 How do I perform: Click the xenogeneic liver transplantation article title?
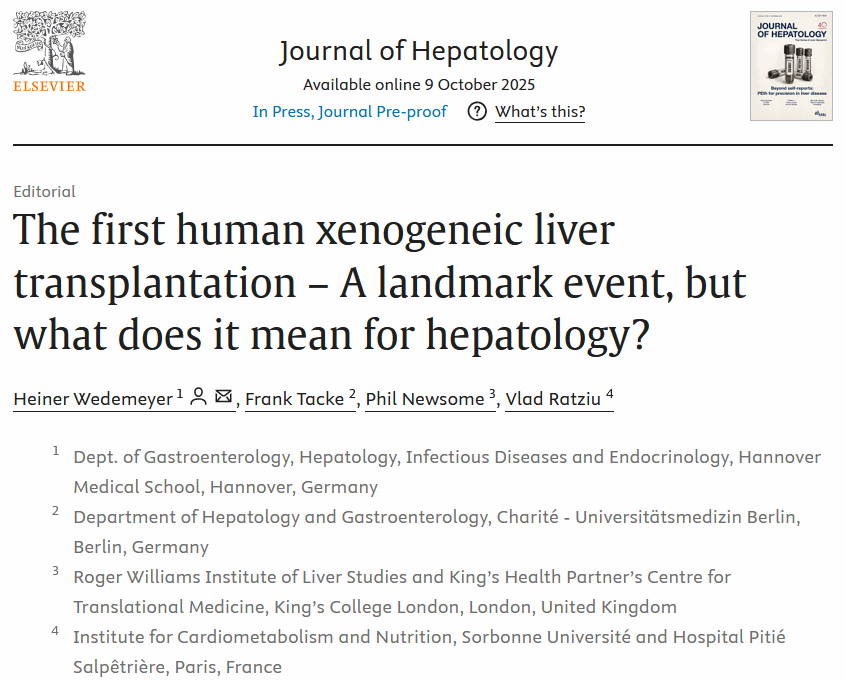[380, 284]
